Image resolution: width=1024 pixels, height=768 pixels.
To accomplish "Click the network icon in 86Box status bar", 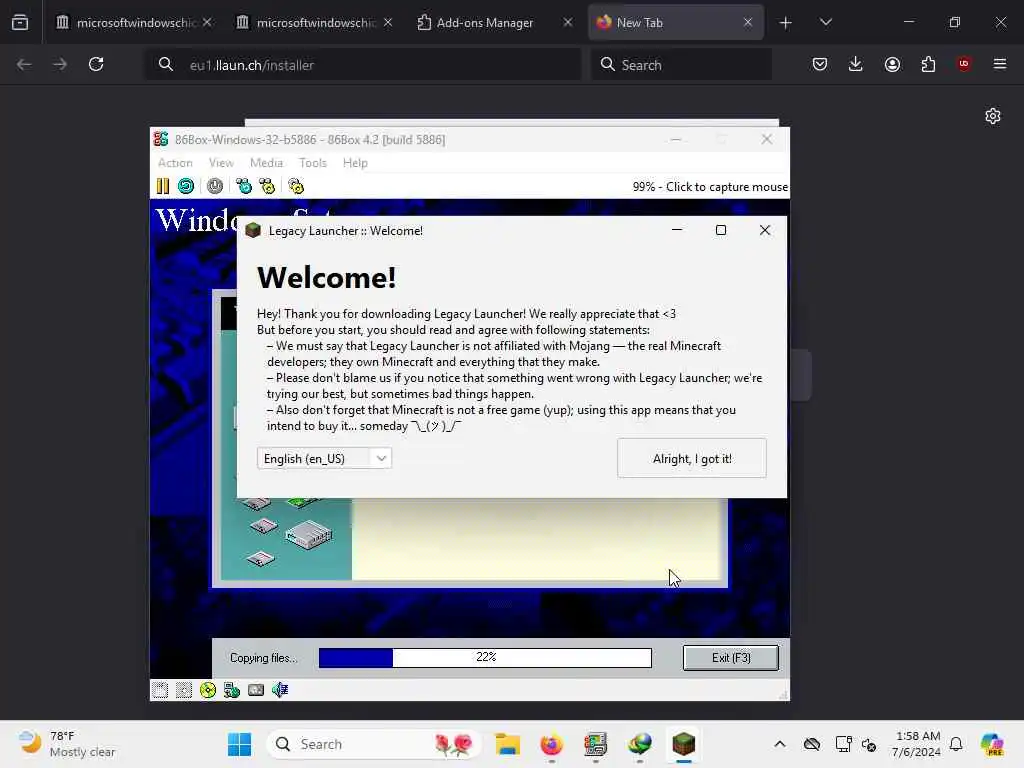I will point(232,690).
